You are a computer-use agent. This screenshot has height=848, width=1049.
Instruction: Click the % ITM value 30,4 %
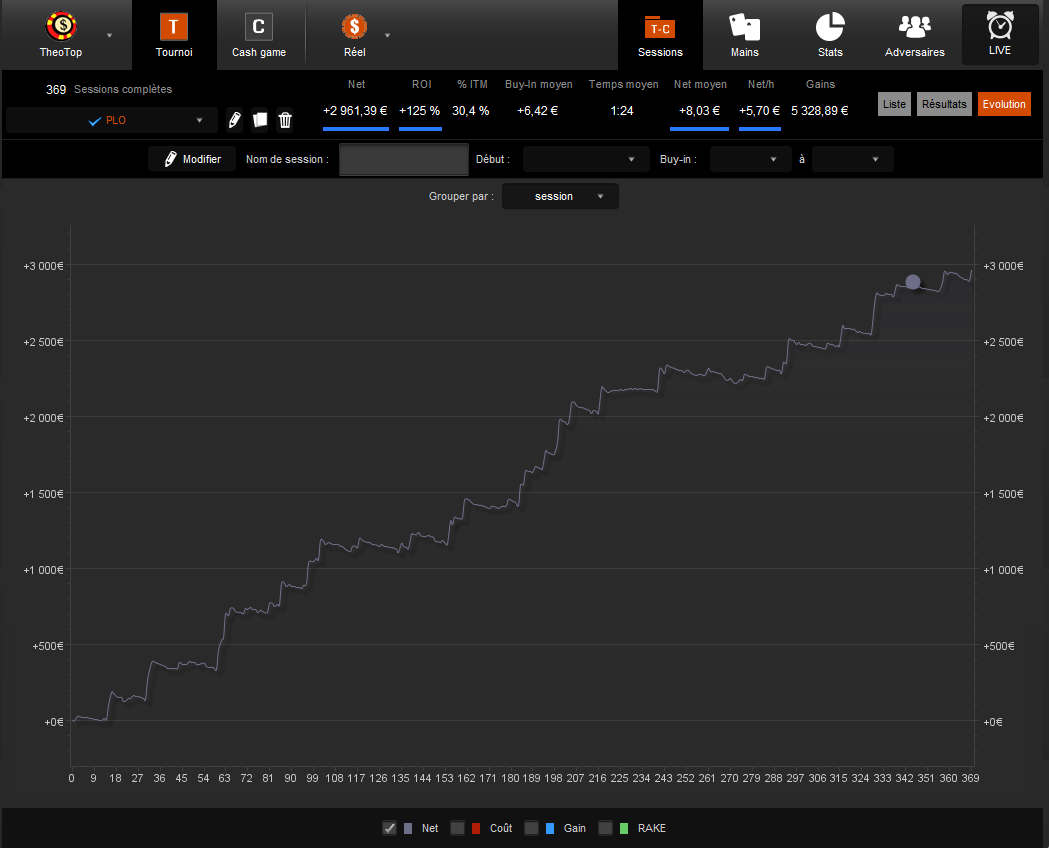470,111
